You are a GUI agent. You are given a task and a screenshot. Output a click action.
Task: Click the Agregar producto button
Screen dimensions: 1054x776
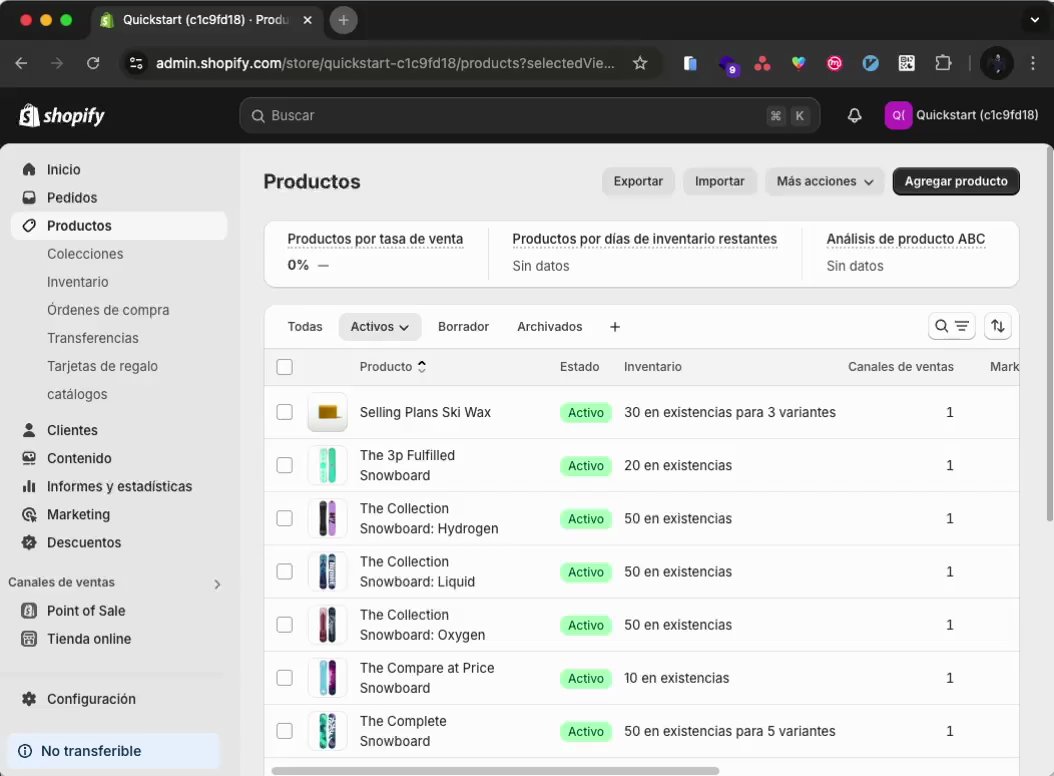[x=955, y=181]
